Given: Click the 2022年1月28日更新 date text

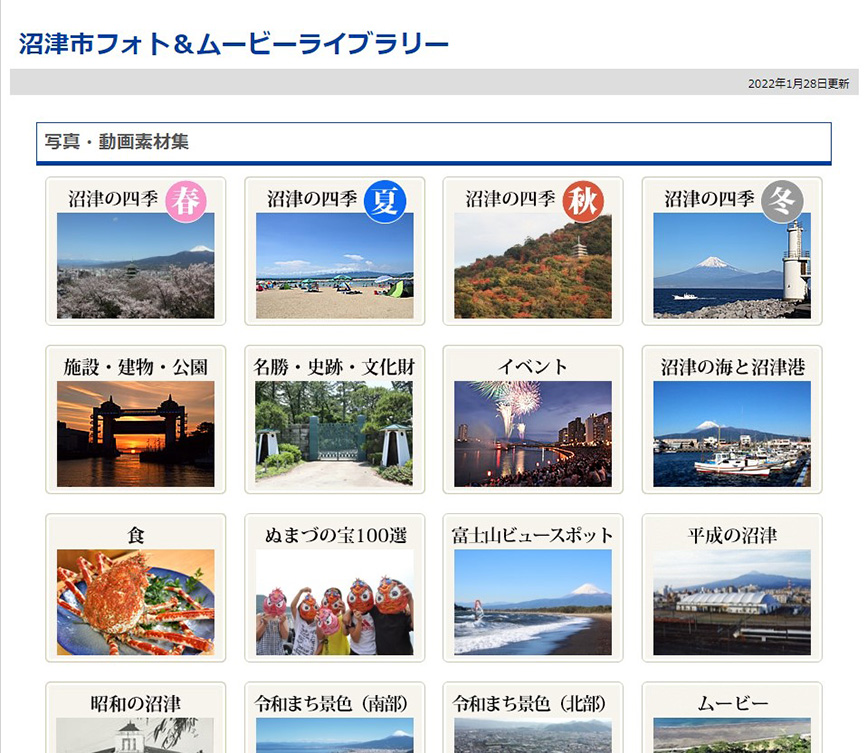Looking at the screenshot, I should (798, 83).
